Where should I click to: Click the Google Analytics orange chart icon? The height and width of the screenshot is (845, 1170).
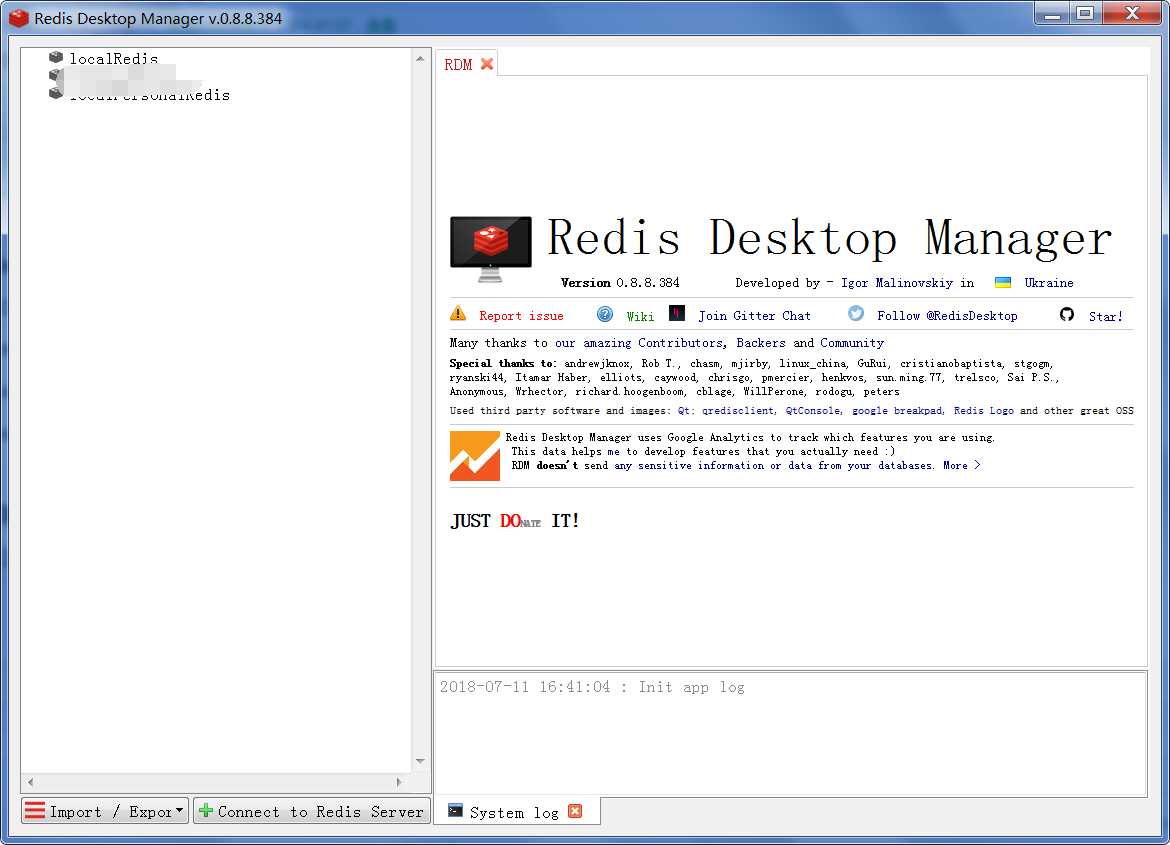tap(475, 455)
